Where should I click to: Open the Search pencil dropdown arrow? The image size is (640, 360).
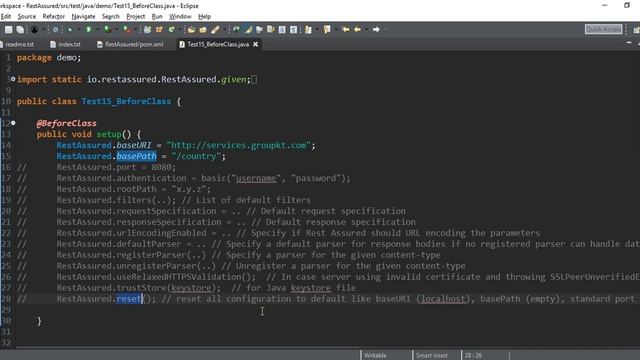point(224,29)
